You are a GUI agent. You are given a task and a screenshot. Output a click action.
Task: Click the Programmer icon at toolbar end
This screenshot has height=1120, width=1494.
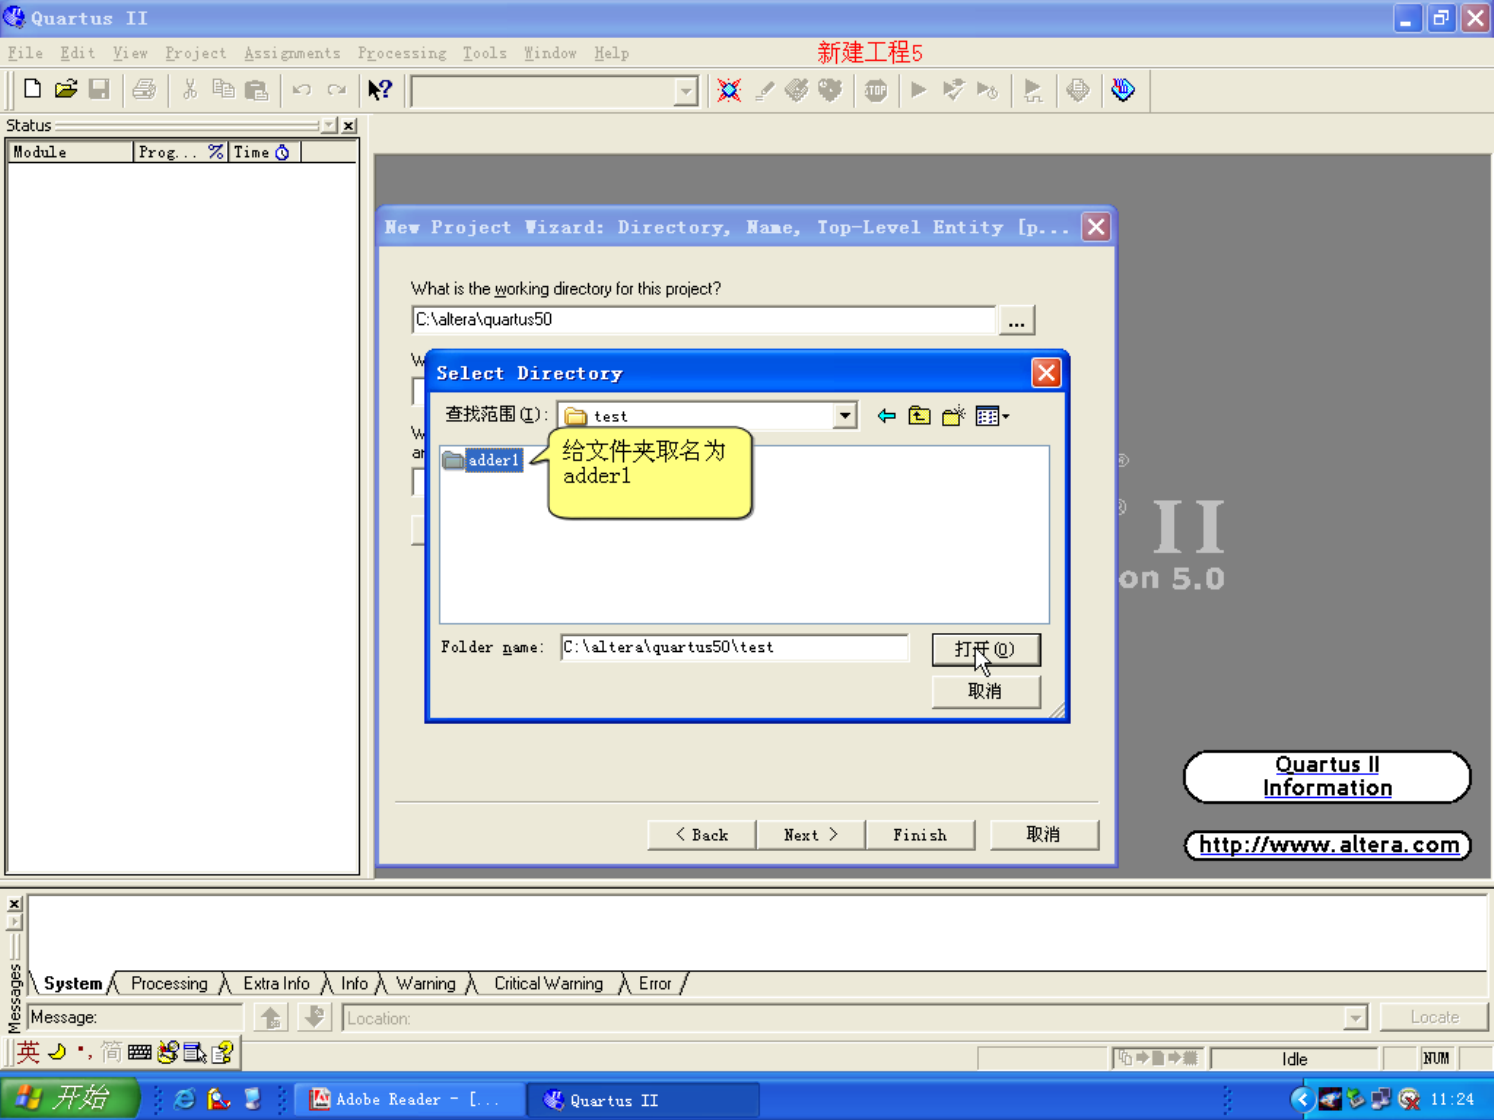point(1123,90)
